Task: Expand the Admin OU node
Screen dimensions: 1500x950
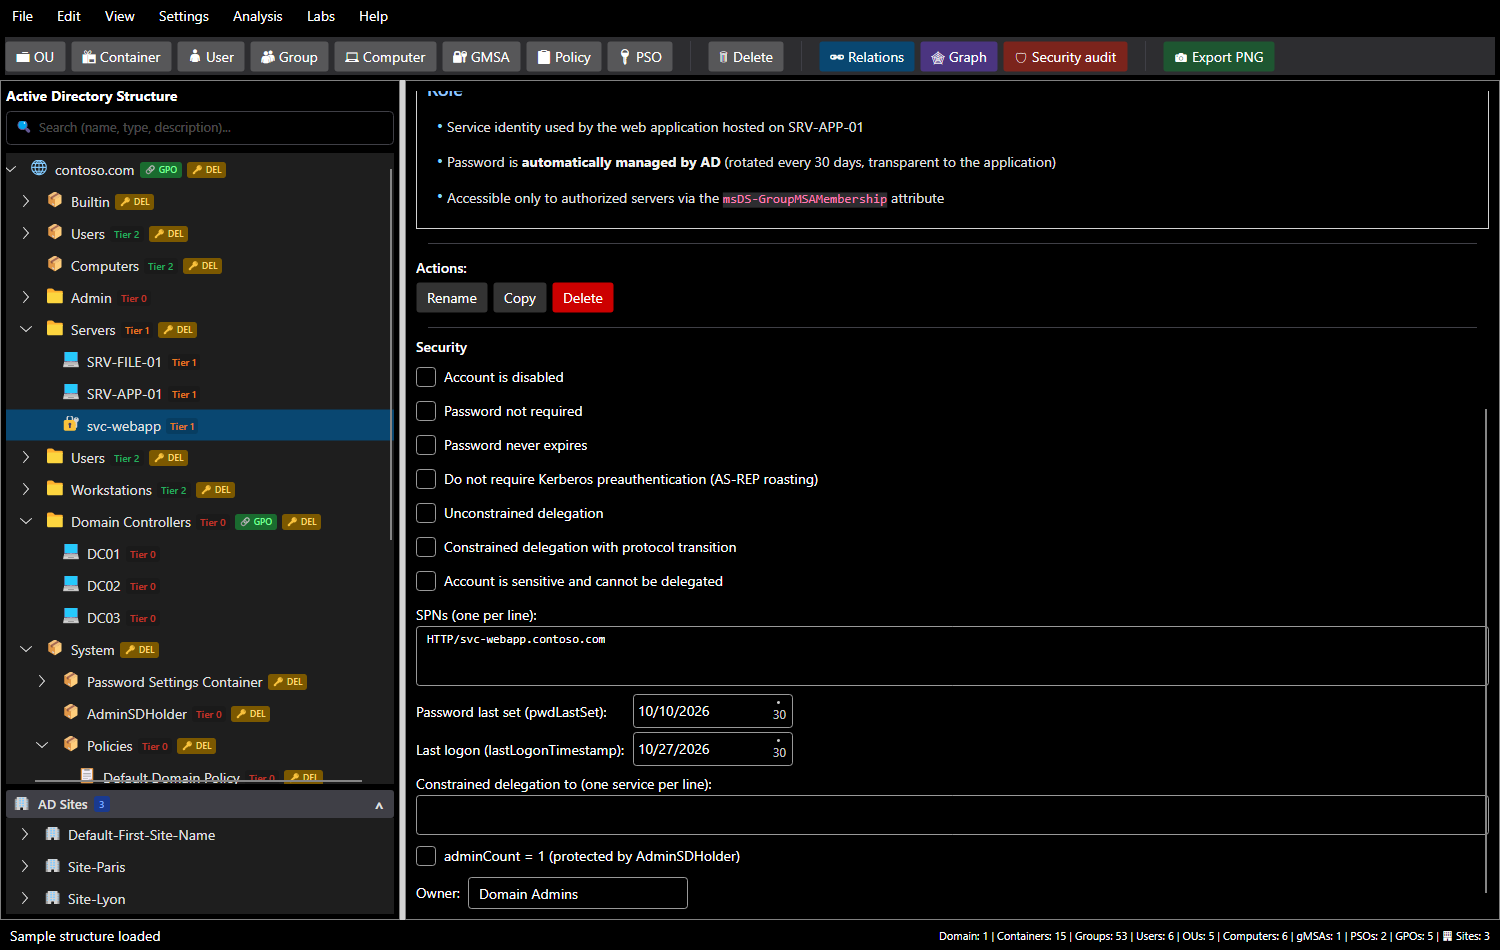Action: [x=26, y=297]
